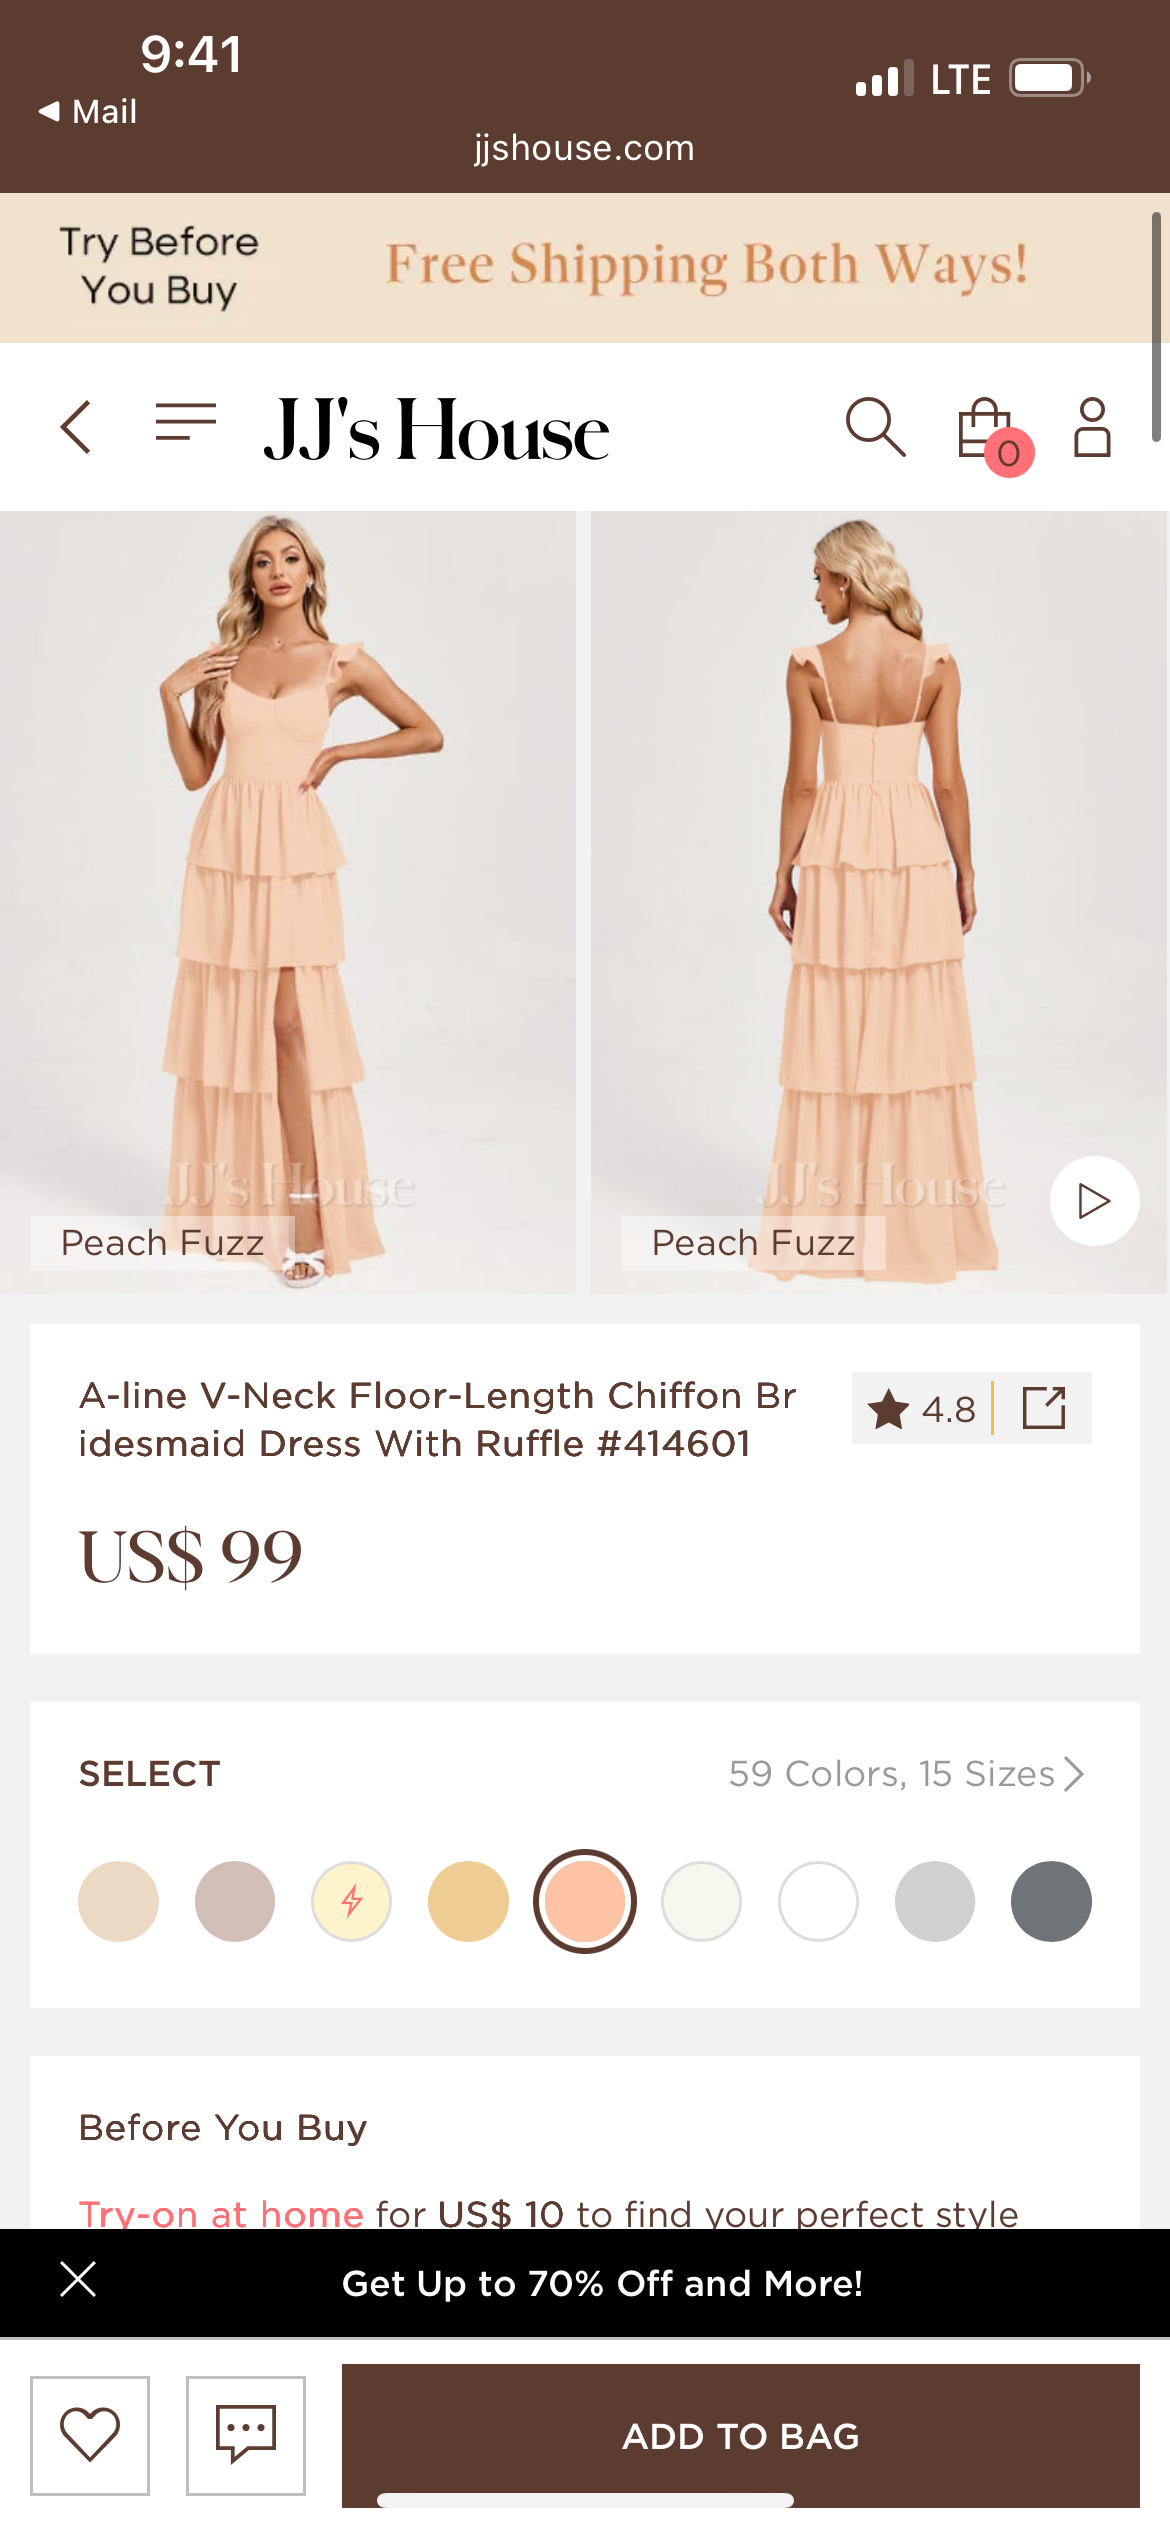Play the product video
Screen dimensions: 1170x2532
pos(1094,1201)
